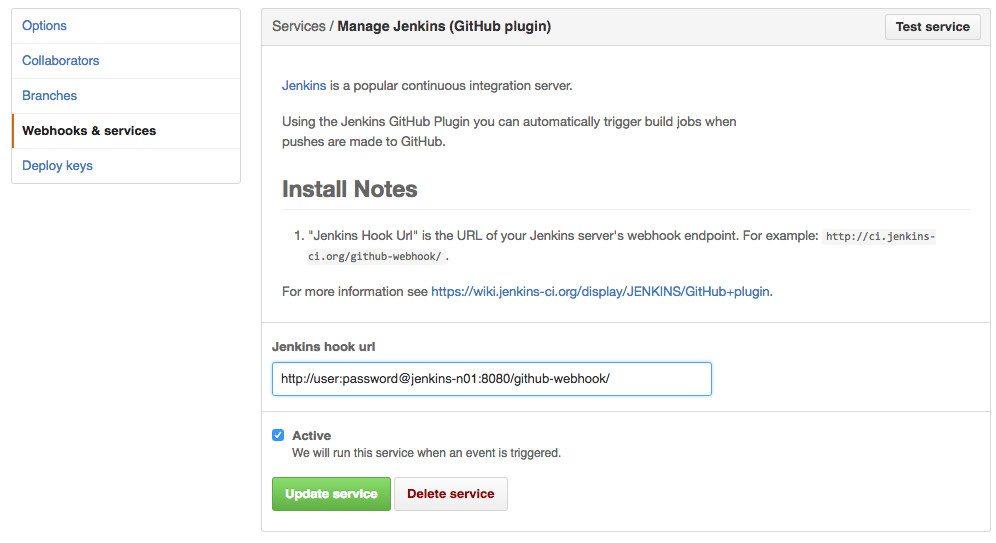Click text 'We will run this service when an event is triggered.'

pyautogui.click(x=426, y=453)
